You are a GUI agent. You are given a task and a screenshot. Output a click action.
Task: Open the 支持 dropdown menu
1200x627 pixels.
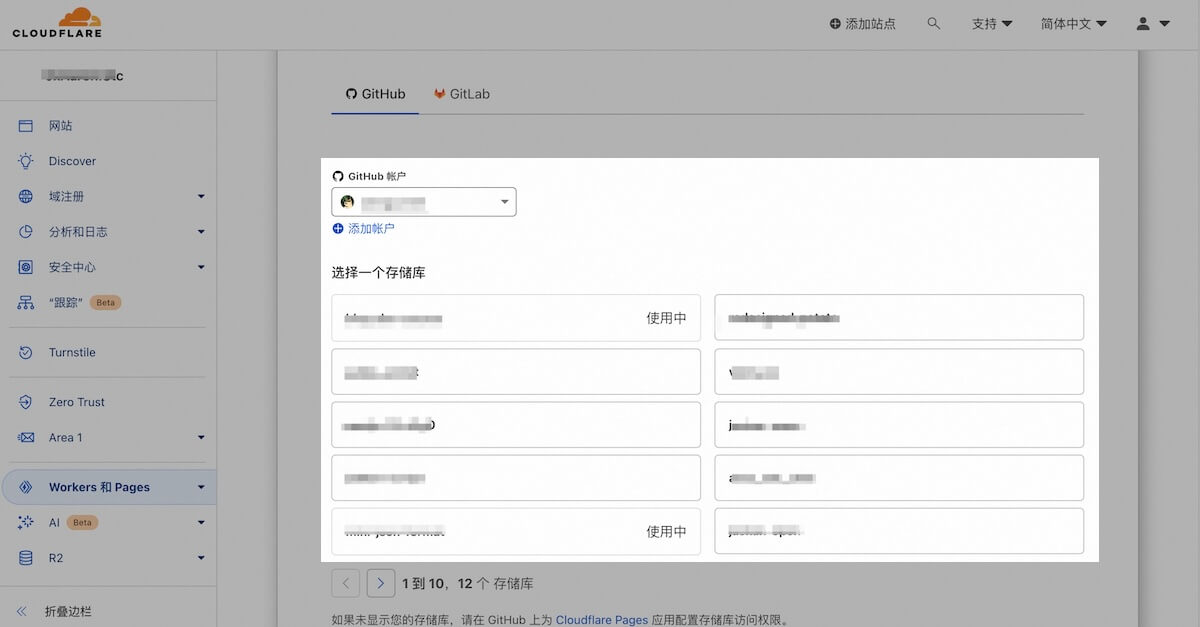click(991, 23)
